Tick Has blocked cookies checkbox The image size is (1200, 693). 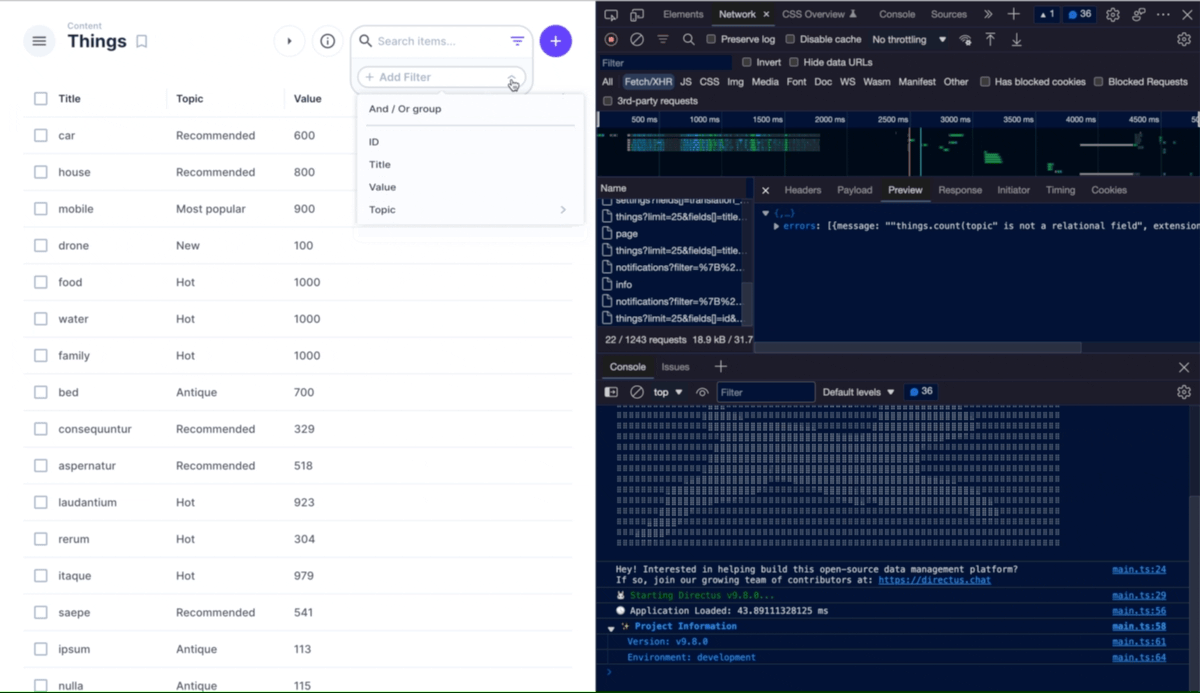pos(985,81)
